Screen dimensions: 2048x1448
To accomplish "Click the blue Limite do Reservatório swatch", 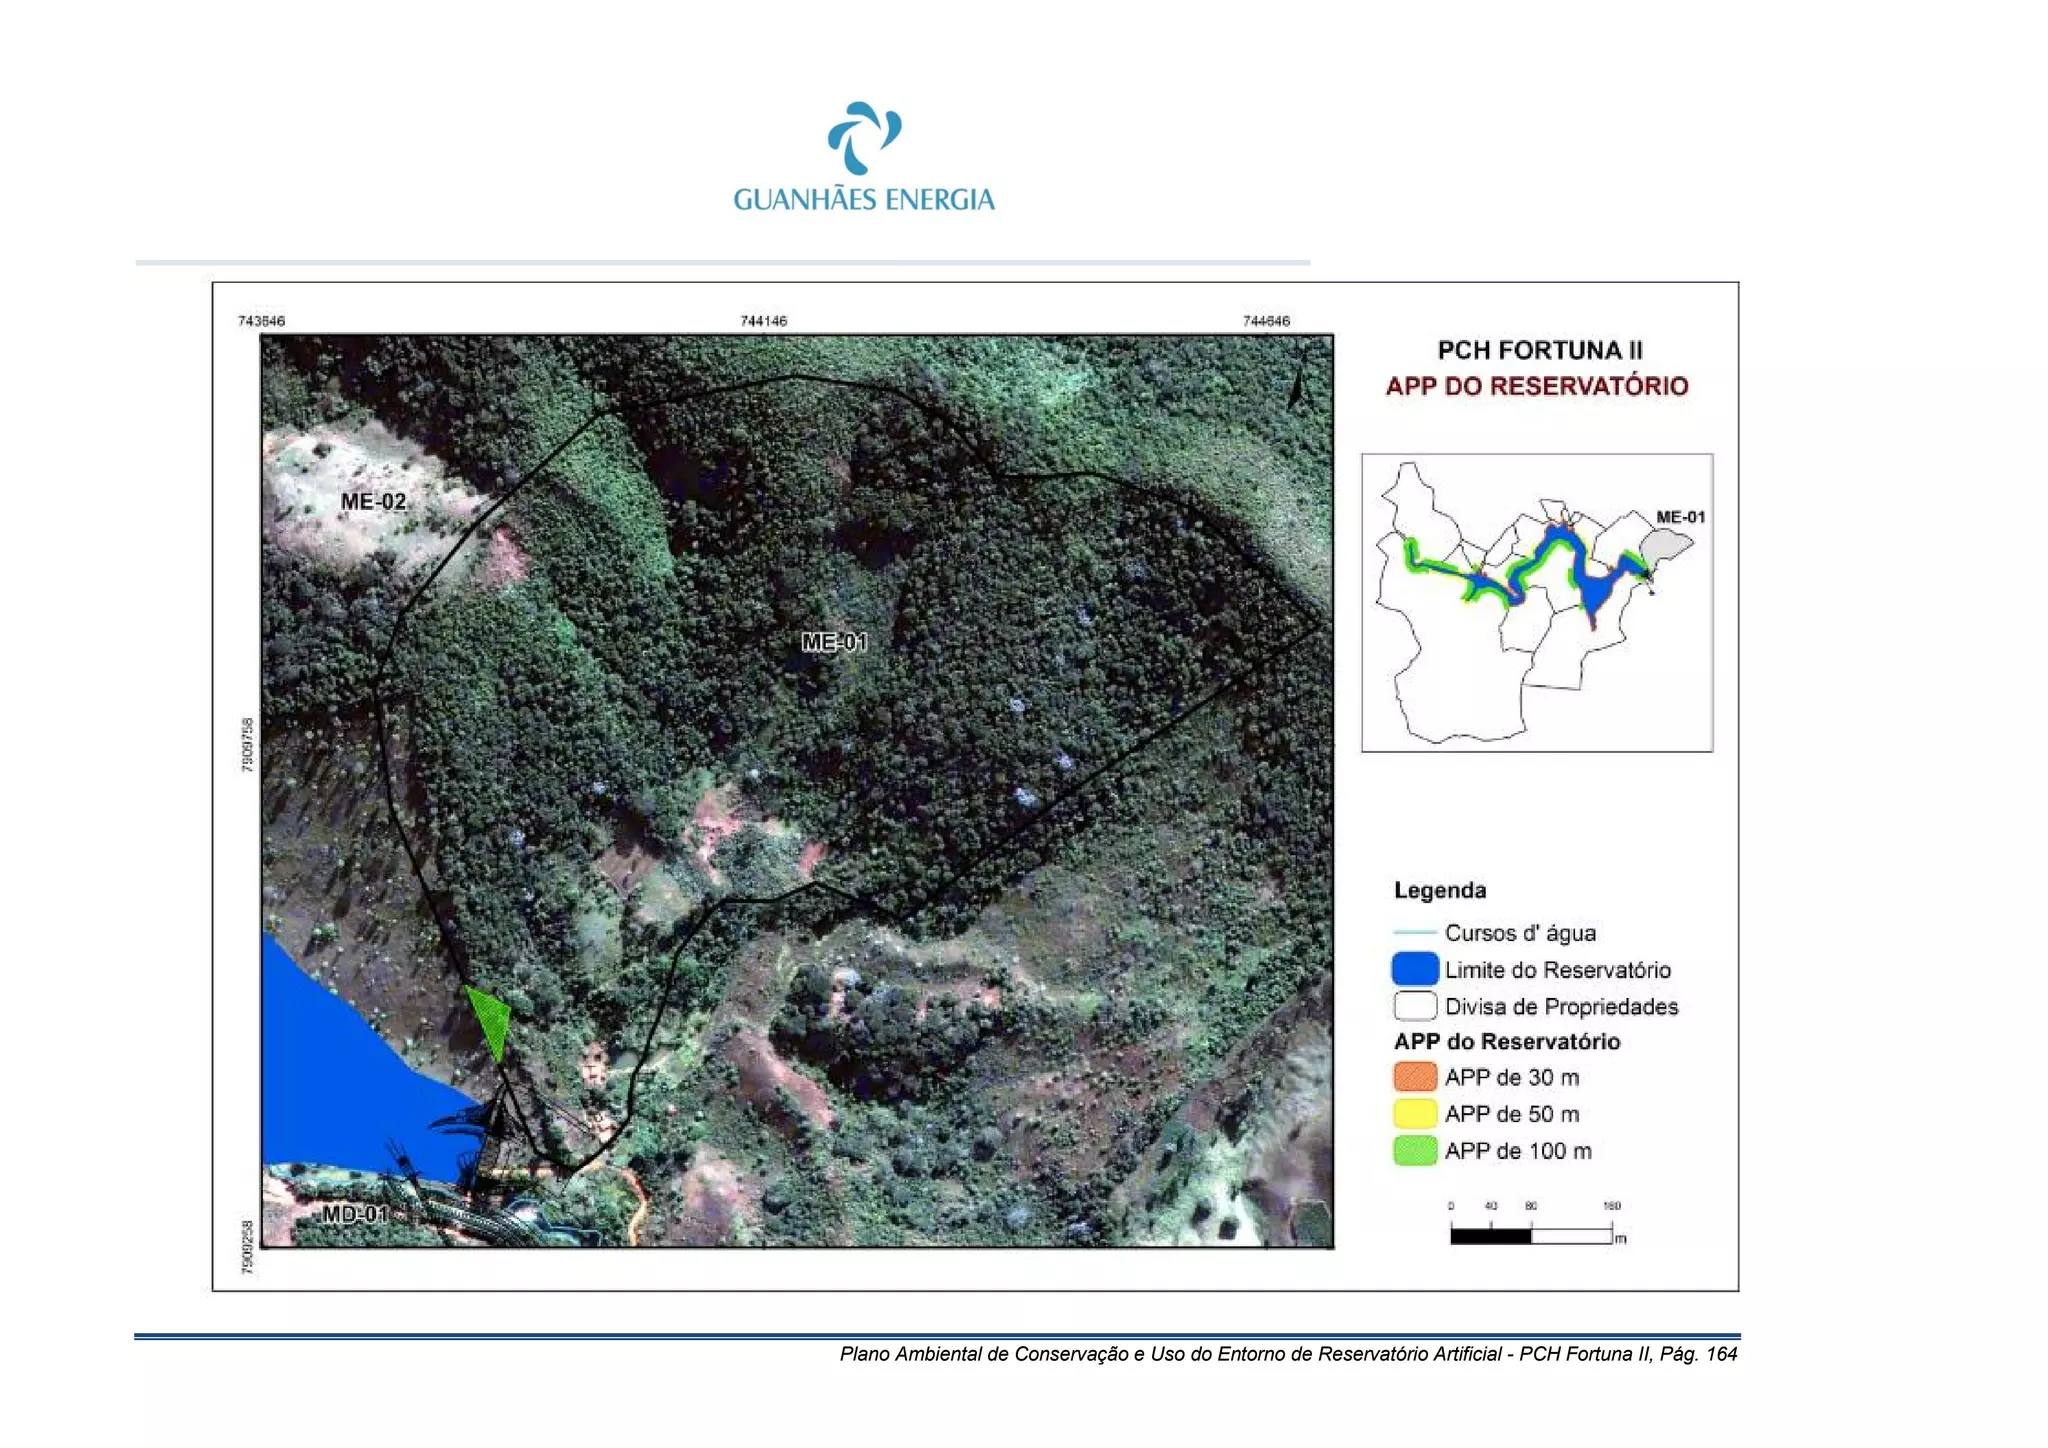I will click(1415, 969).
